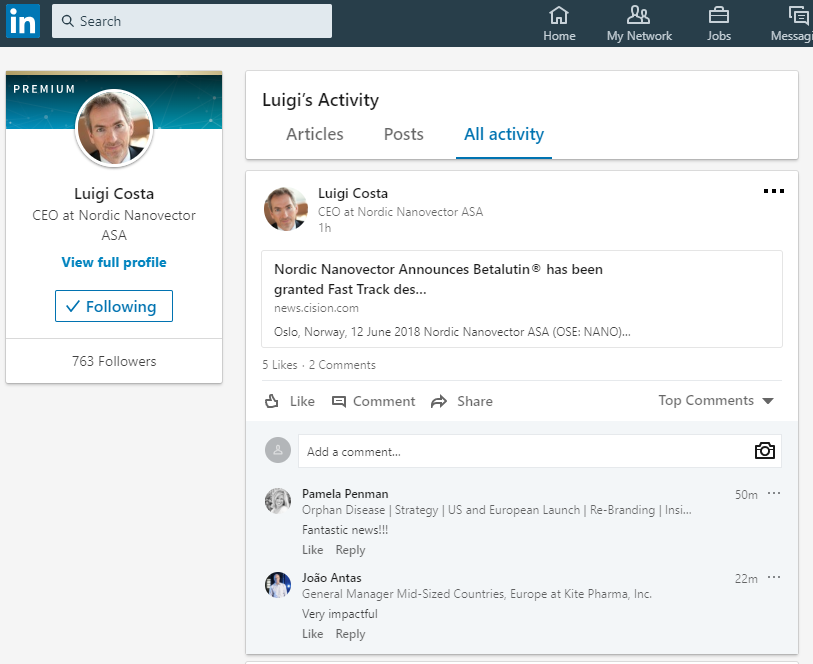This screenshot has width=813, height=664.
Task: Open the post's three-dot options menu
Action: tap(774, 191)
